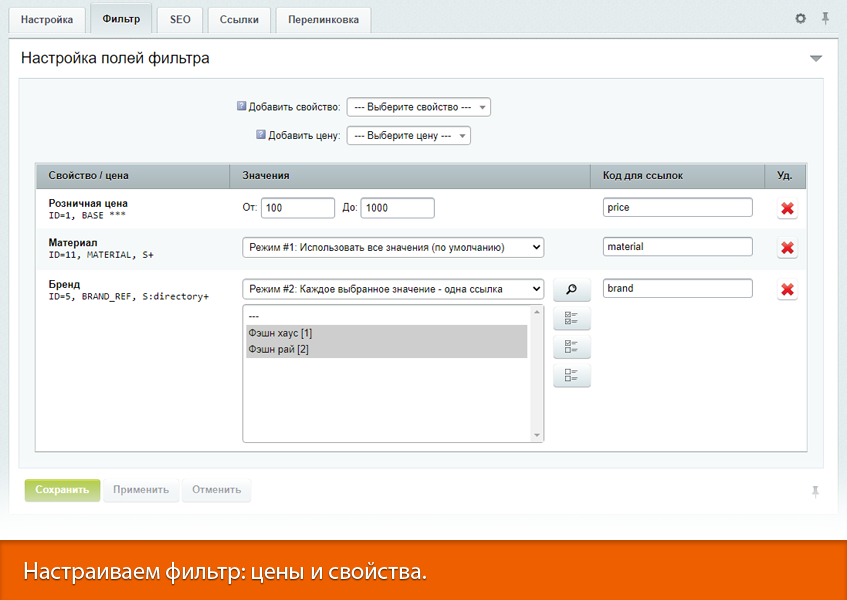
Task: Click the pin icon in top right corner
Action: pyautogui.click(x=825, y=19)
